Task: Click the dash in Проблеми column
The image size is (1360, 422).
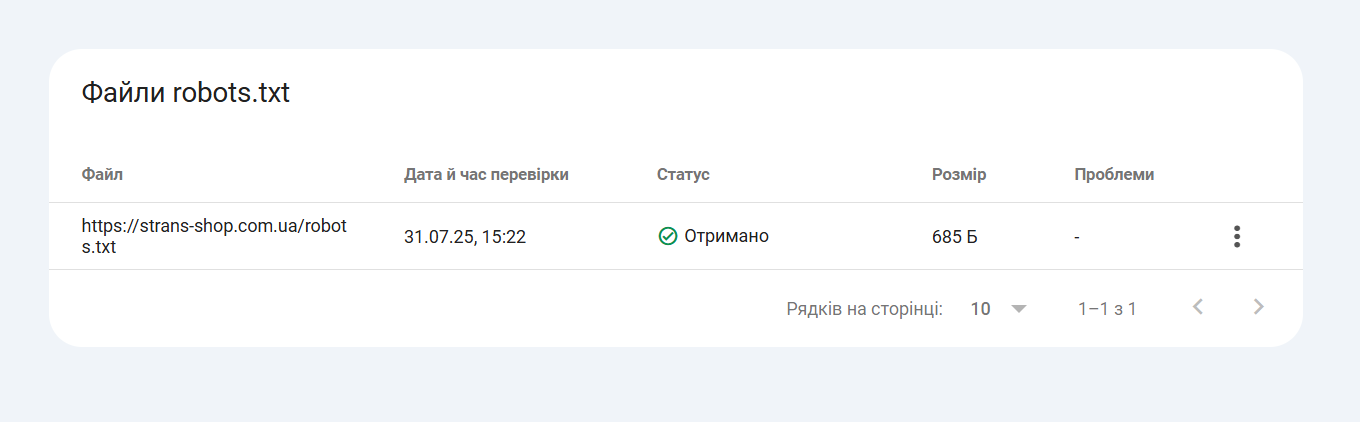Action: (x=1077, y=237)
